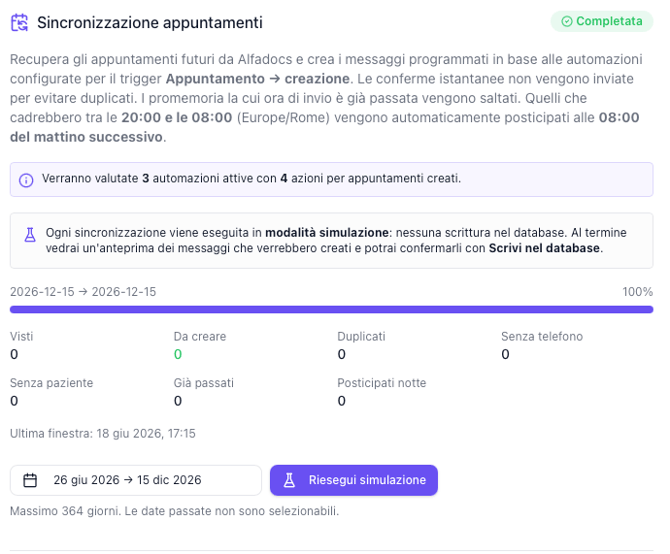
Task: Click the Senza paziente counter
Action: 51,392
